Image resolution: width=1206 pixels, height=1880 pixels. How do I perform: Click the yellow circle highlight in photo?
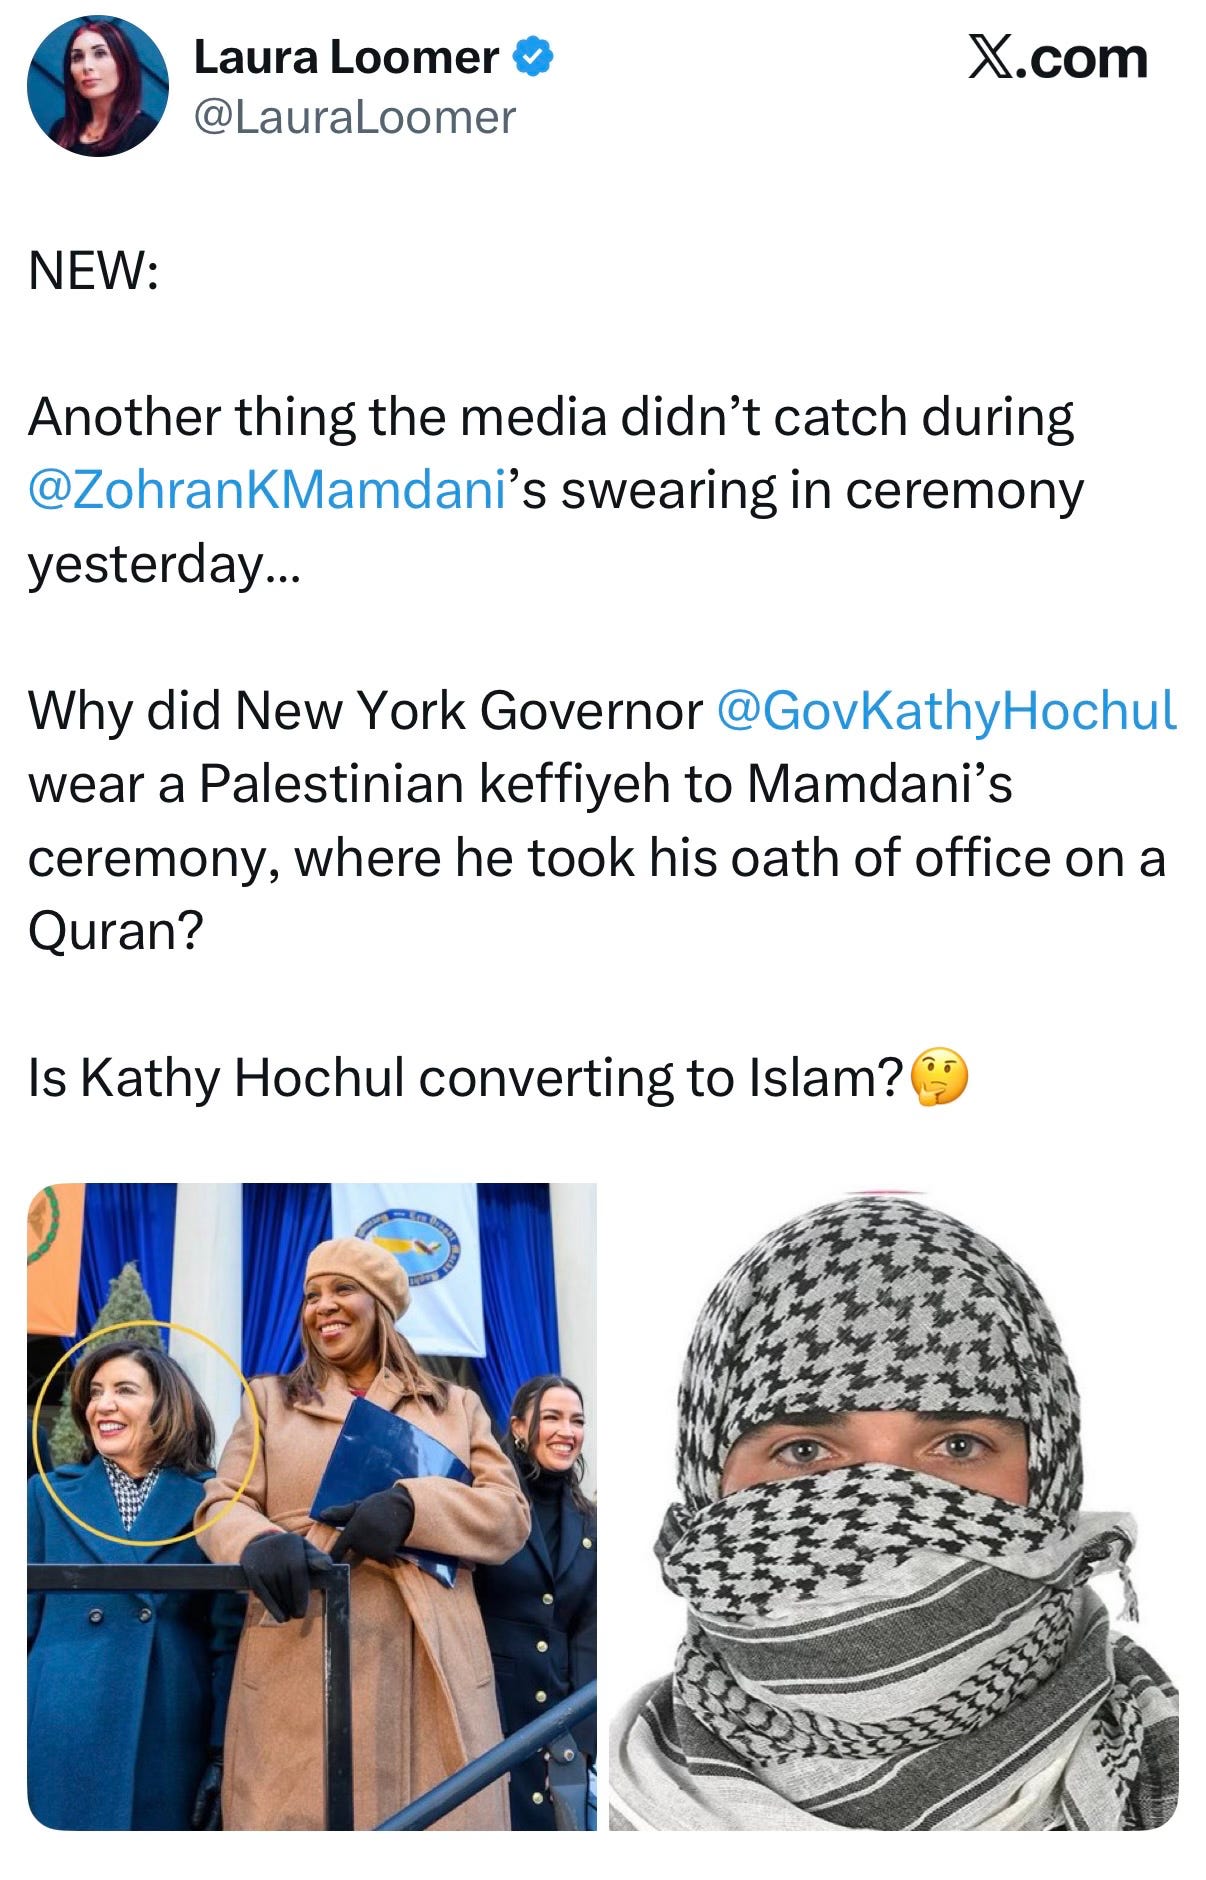point(146,1433)
